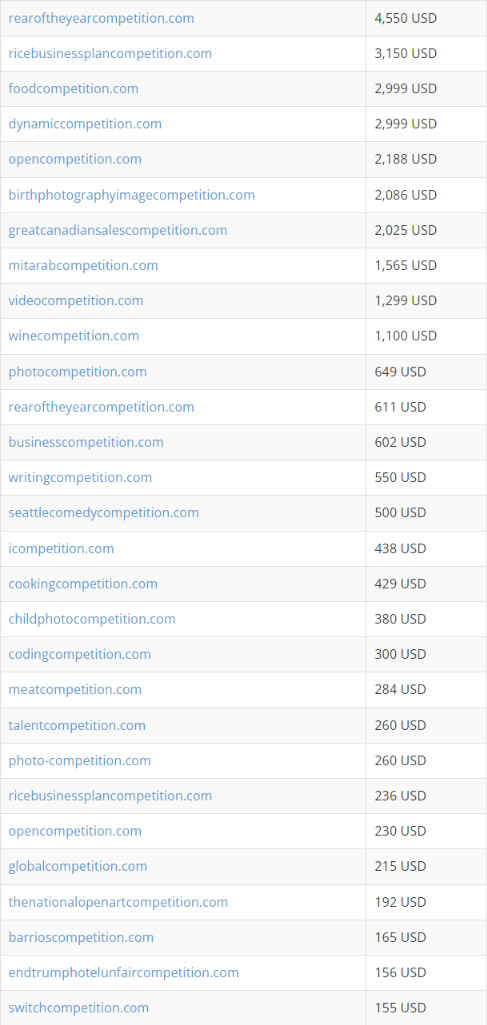The width and height of the screenshot is (487, 1025).
Task: Open the writingcompetition.com link
Action: pyautogui.click(x=80, y=477)
